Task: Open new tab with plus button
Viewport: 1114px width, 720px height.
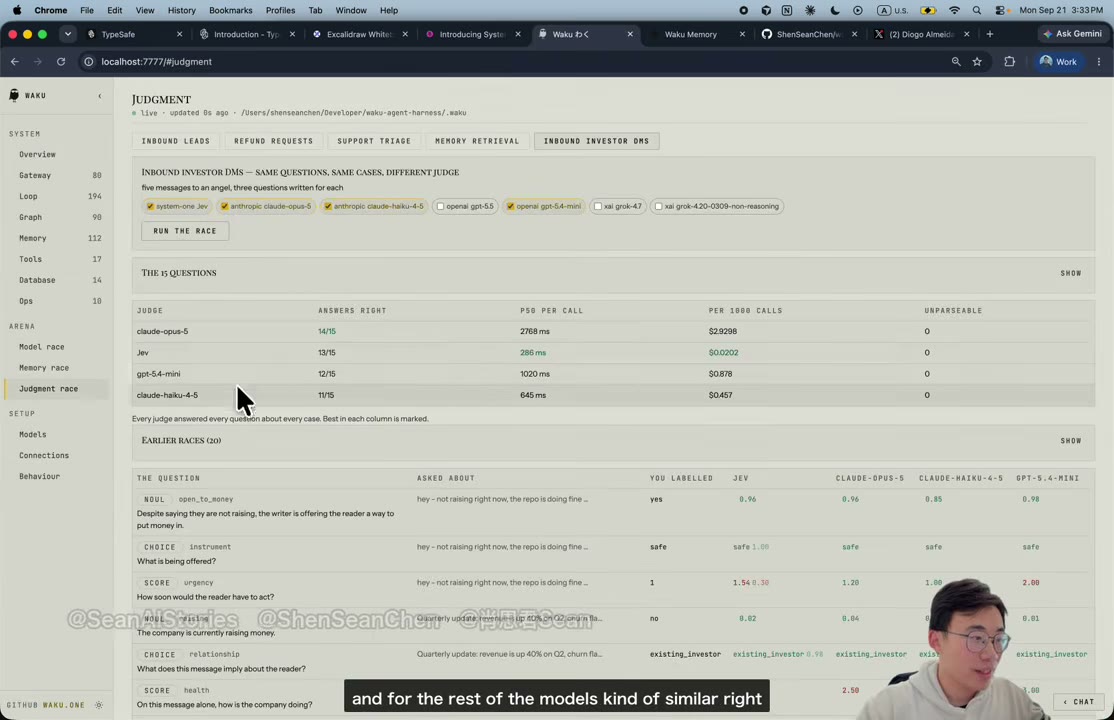Action: tap(990, 34)
